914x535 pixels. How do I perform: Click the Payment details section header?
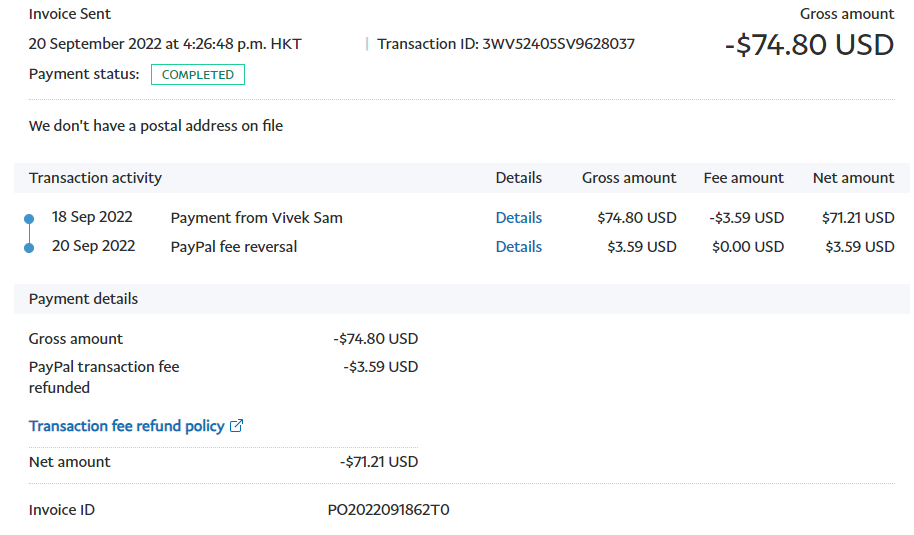point(83,299)
